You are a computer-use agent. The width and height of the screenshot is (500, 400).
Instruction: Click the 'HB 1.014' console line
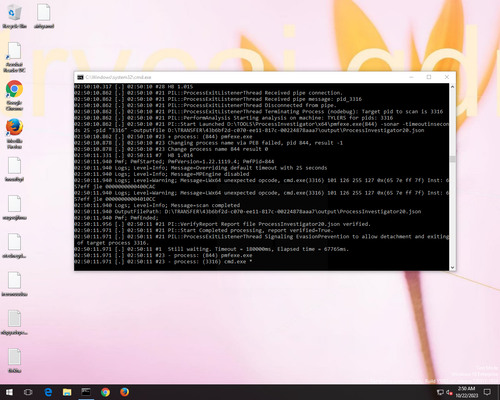(133, 155)
